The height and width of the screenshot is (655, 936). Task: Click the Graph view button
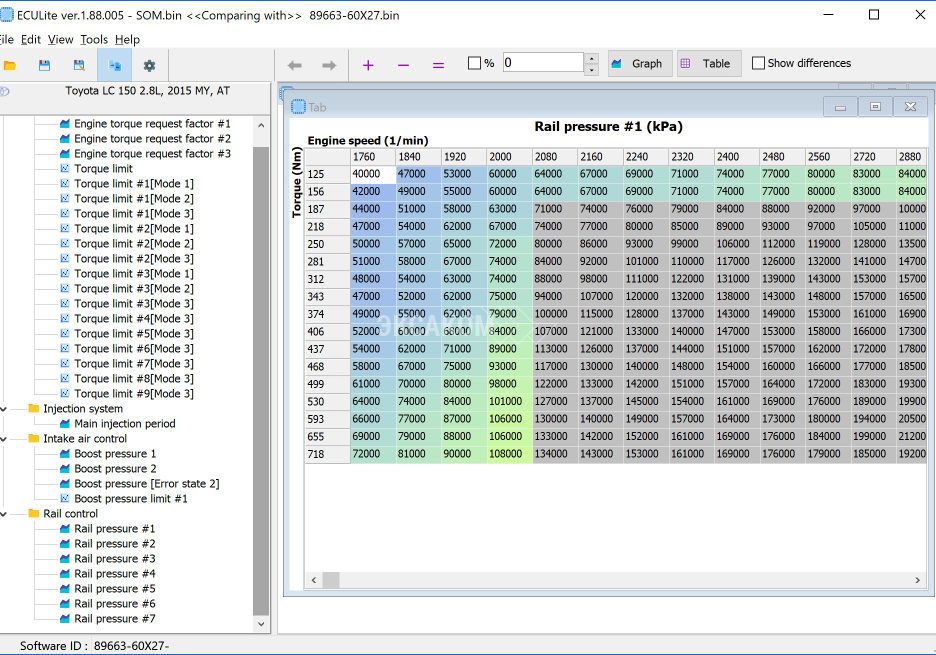tap(637, 63)
